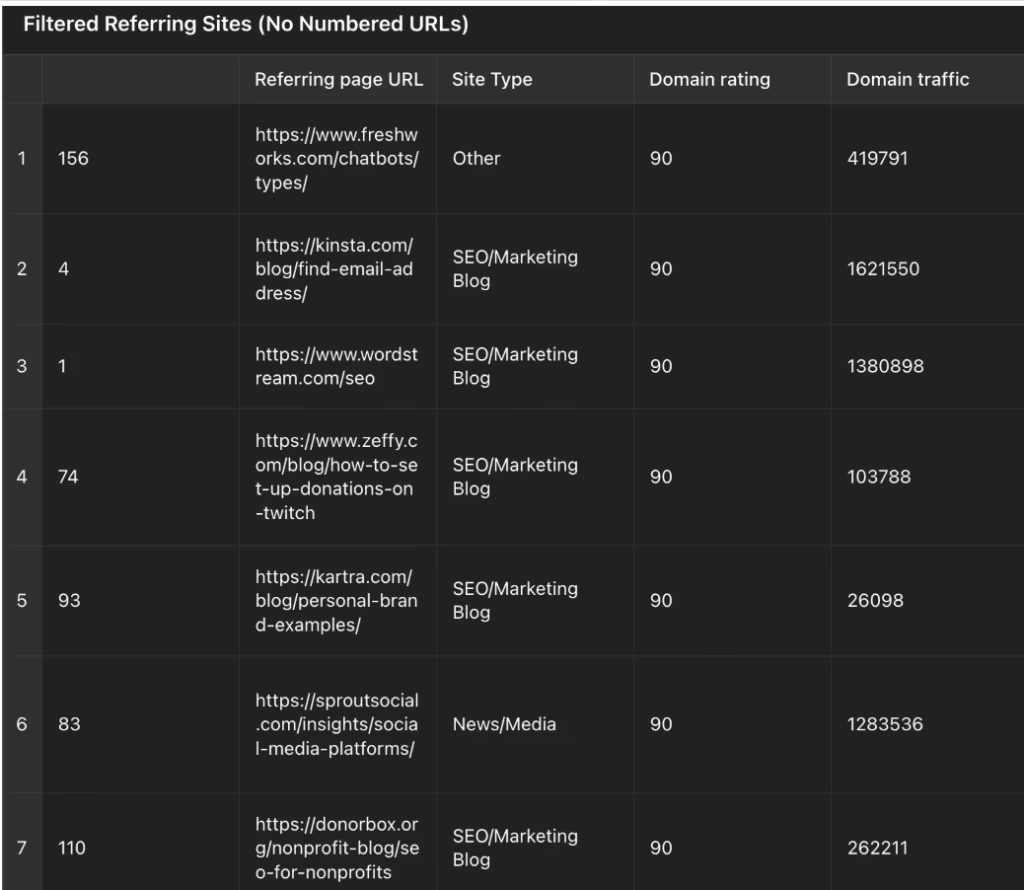Select index cell value 74
Screen dimensions: 1024x890
click(68, 477)
